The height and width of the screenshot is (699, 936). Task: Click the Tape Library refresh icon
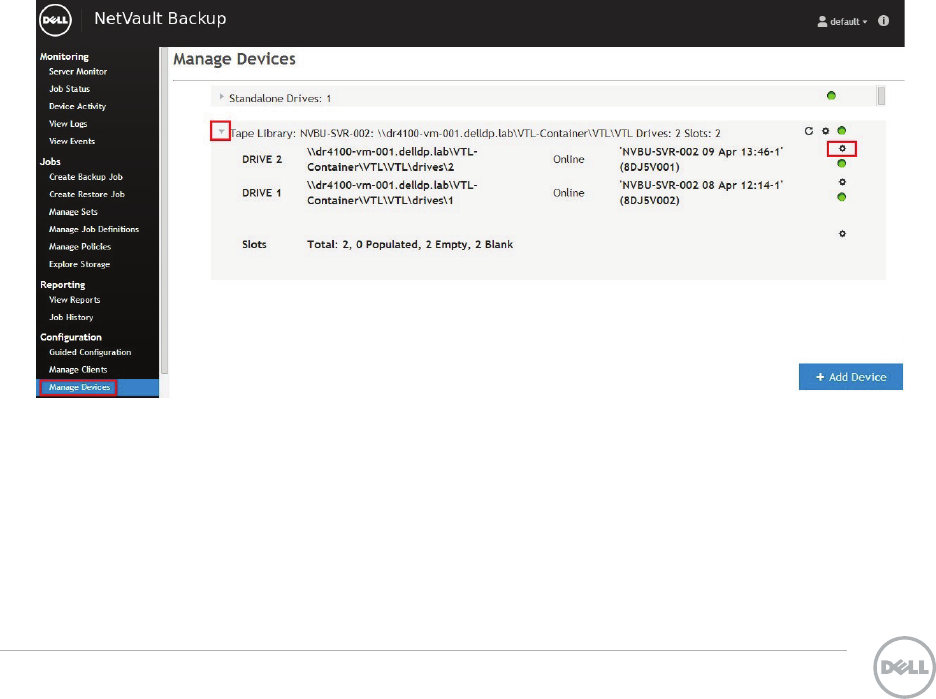pyautogui.click(x=808, y=131)
